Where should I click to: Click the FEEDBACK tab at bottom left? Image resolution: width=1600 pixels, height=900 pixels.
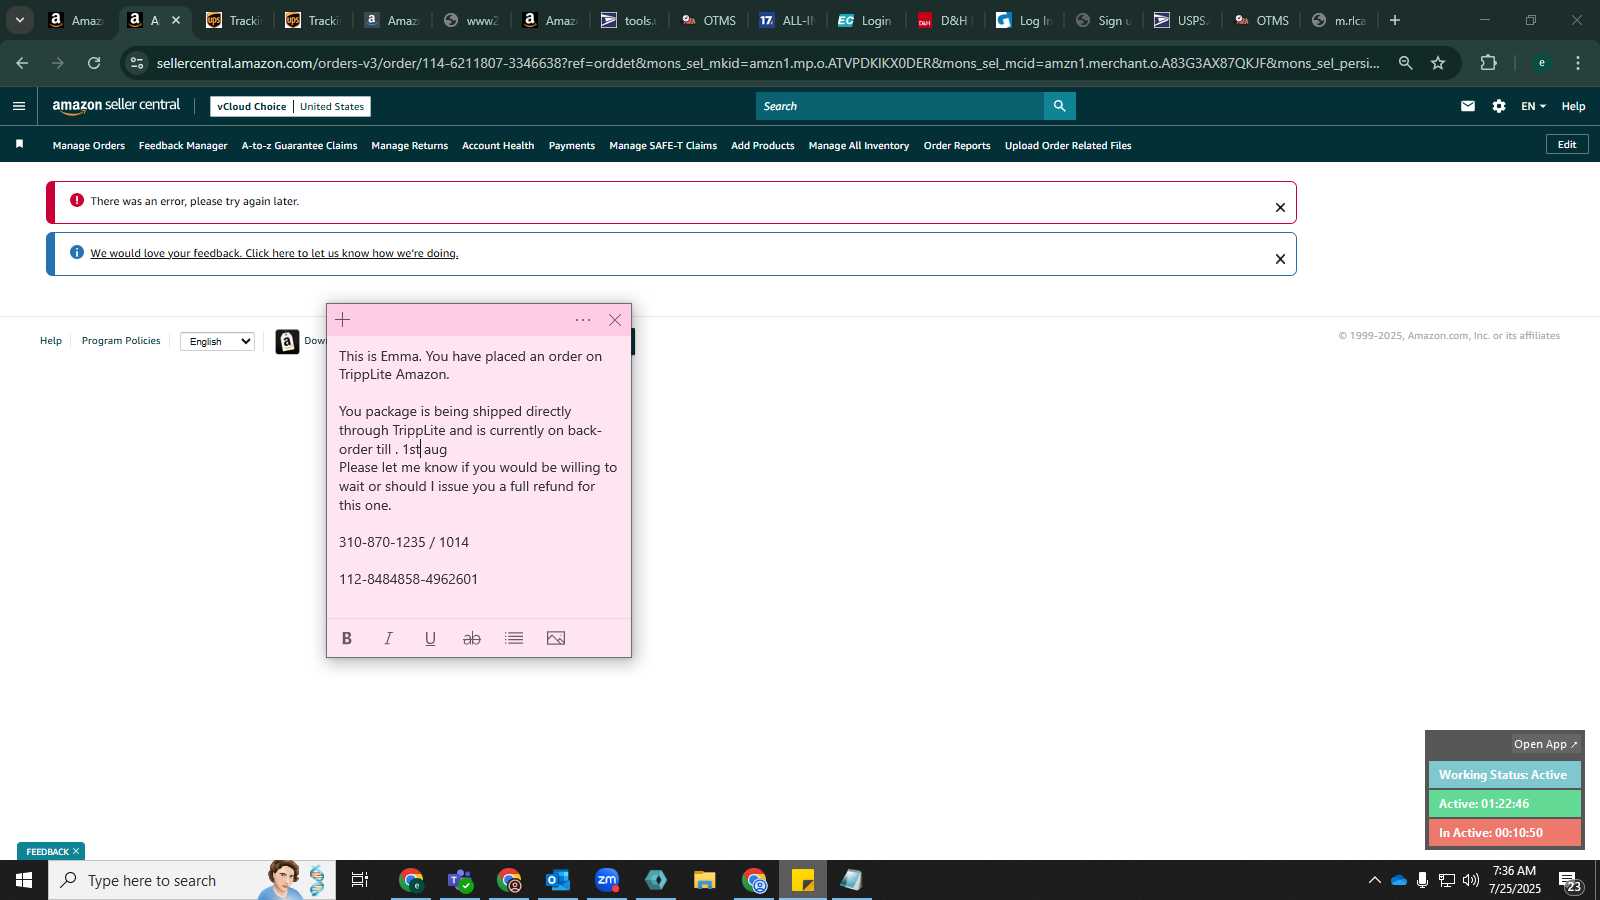tap(50, 851)
